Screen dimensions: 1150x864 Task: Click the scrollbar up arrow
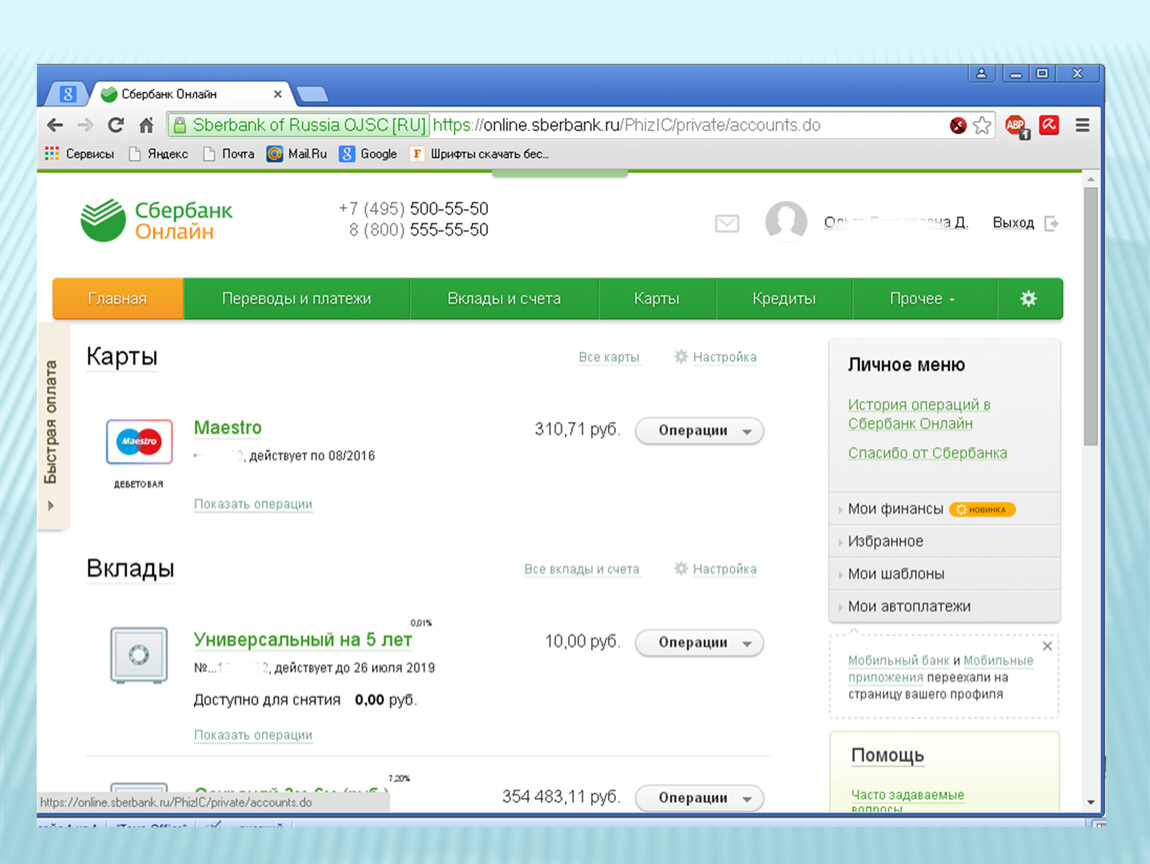[x=1091, y=179]
